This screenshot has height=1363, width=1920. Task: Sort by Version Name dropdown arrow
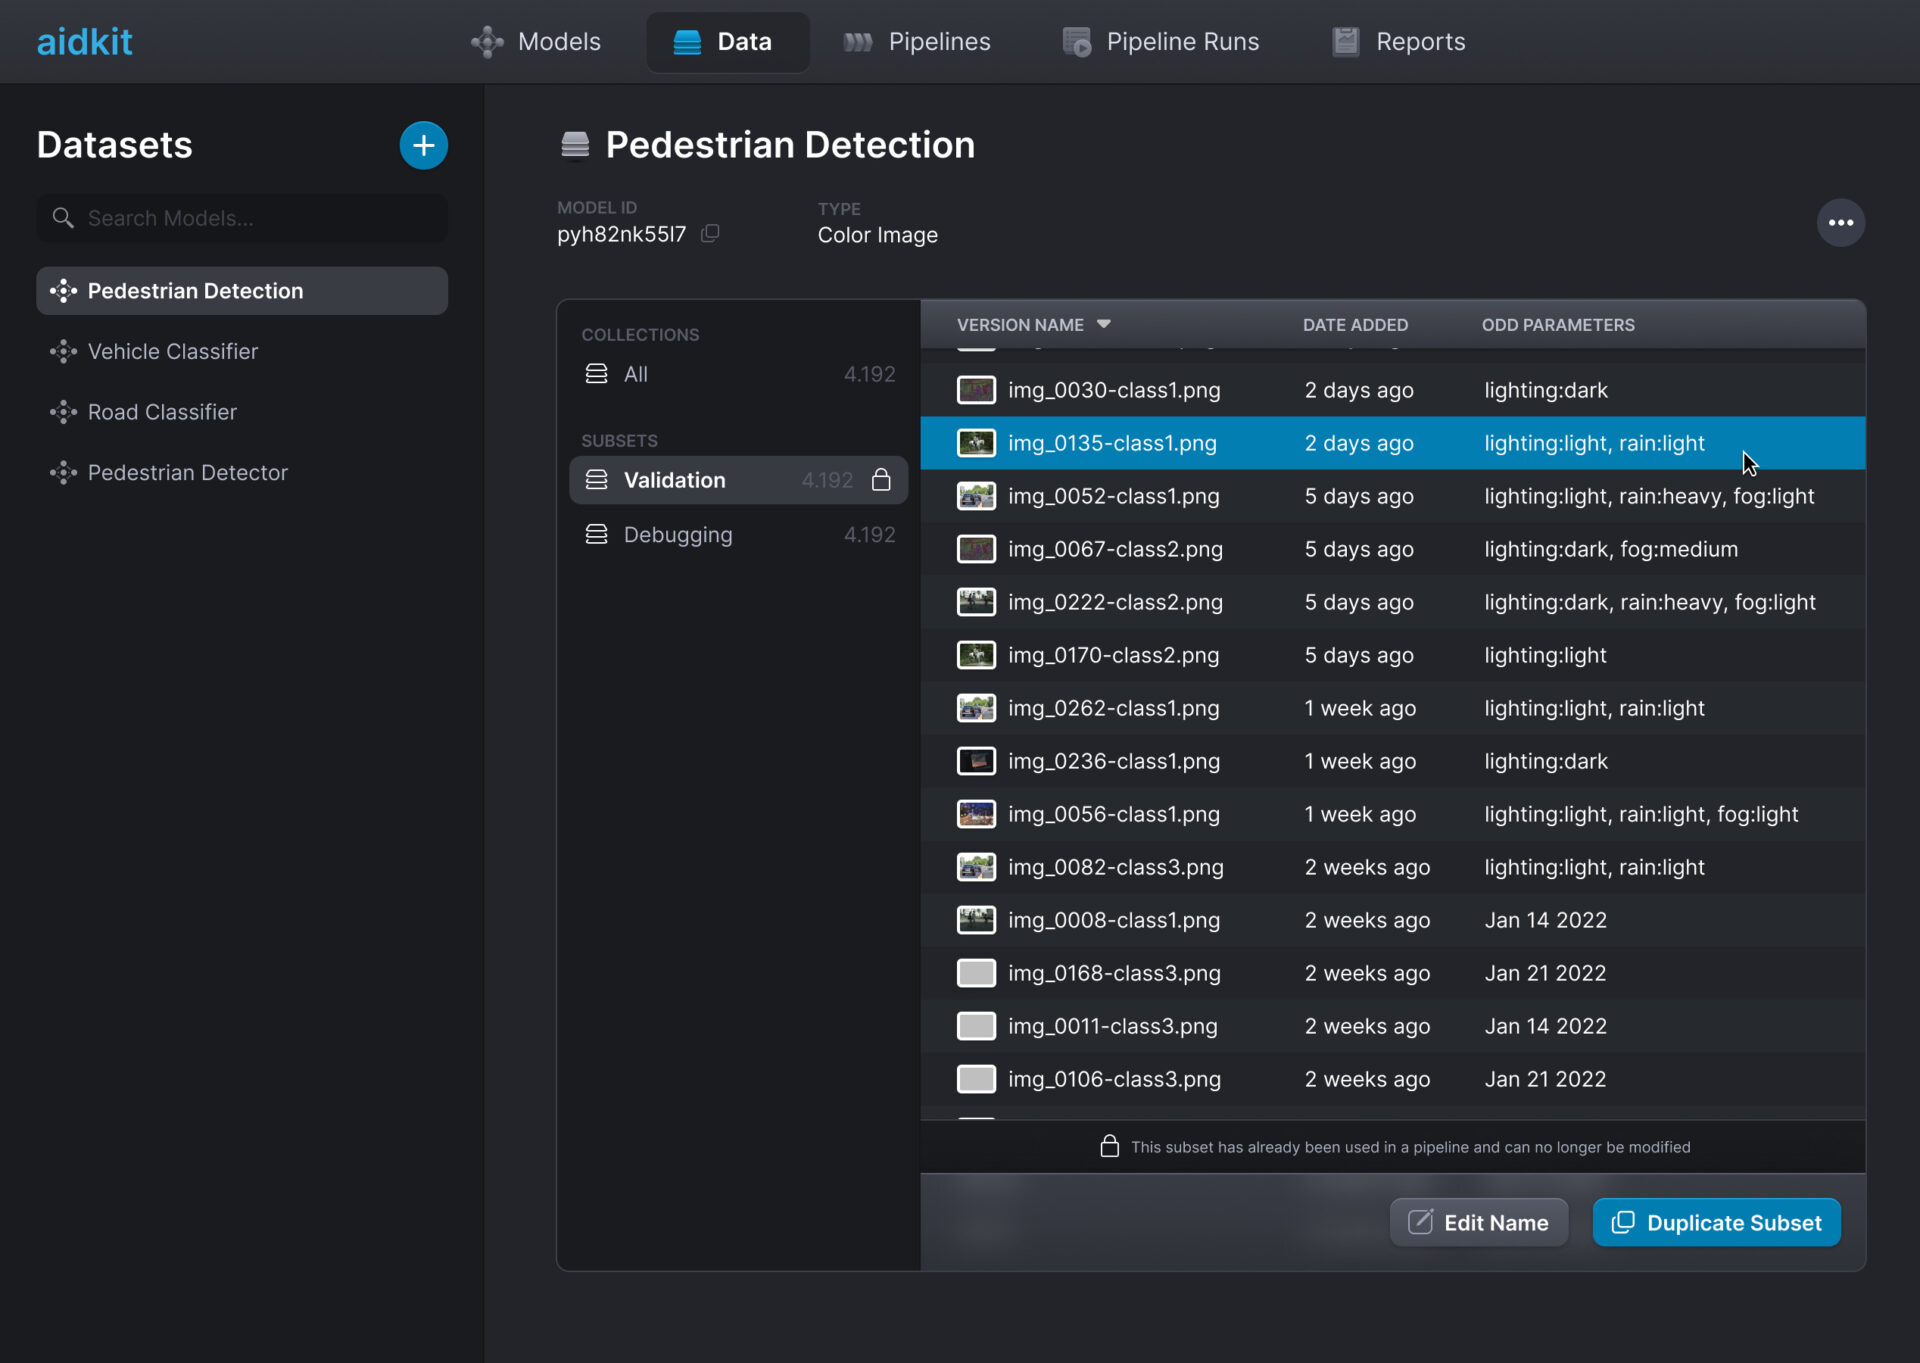coord(1104,324)
